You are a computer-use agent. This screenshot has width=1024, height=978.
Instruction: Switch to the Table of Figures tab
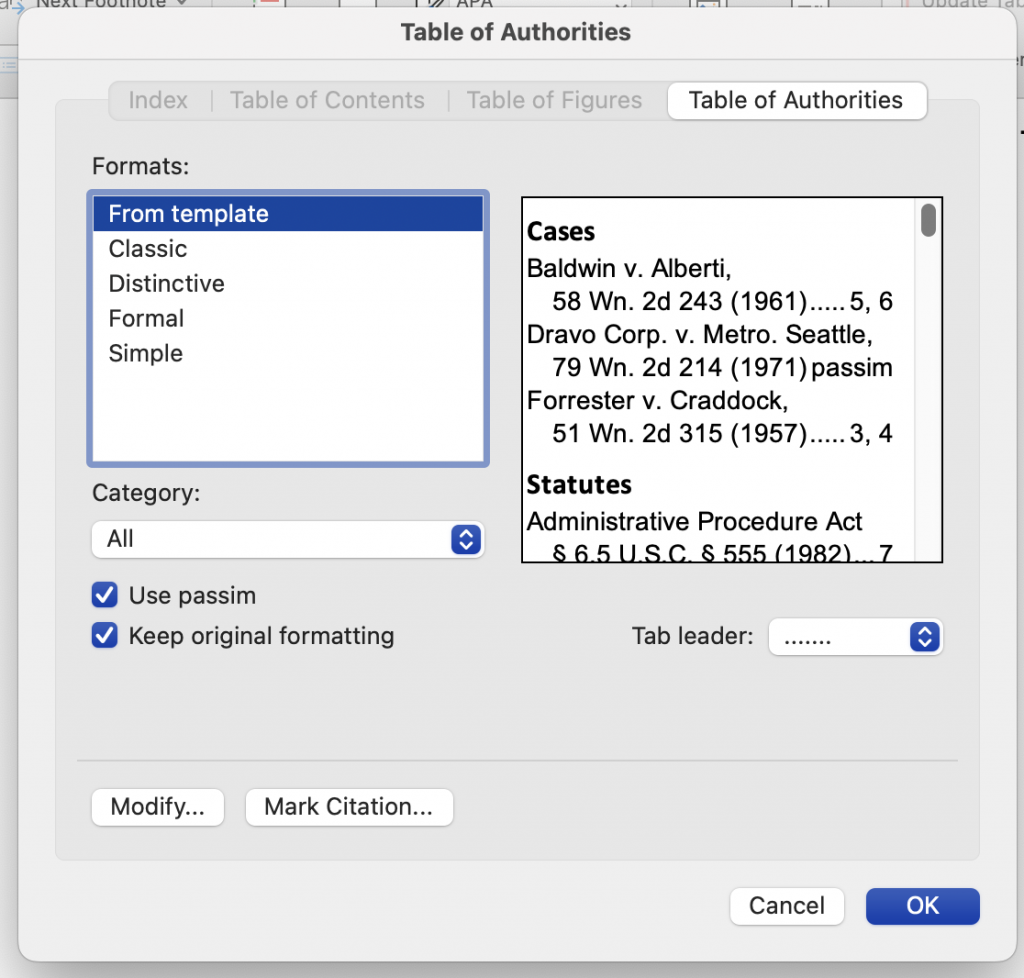click(554, 100)
